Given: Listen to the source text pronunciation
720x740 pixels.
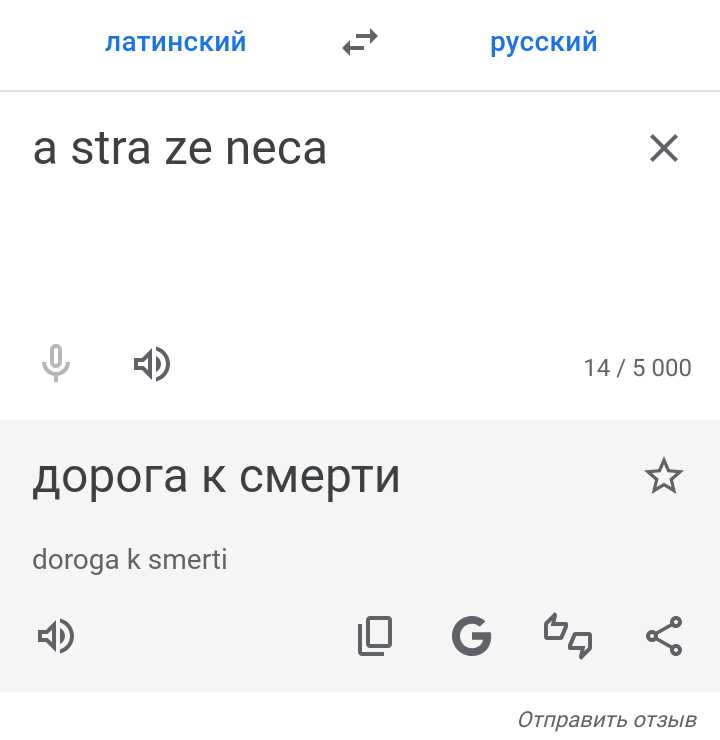Looking at the screenshot, I should point(152,364).
